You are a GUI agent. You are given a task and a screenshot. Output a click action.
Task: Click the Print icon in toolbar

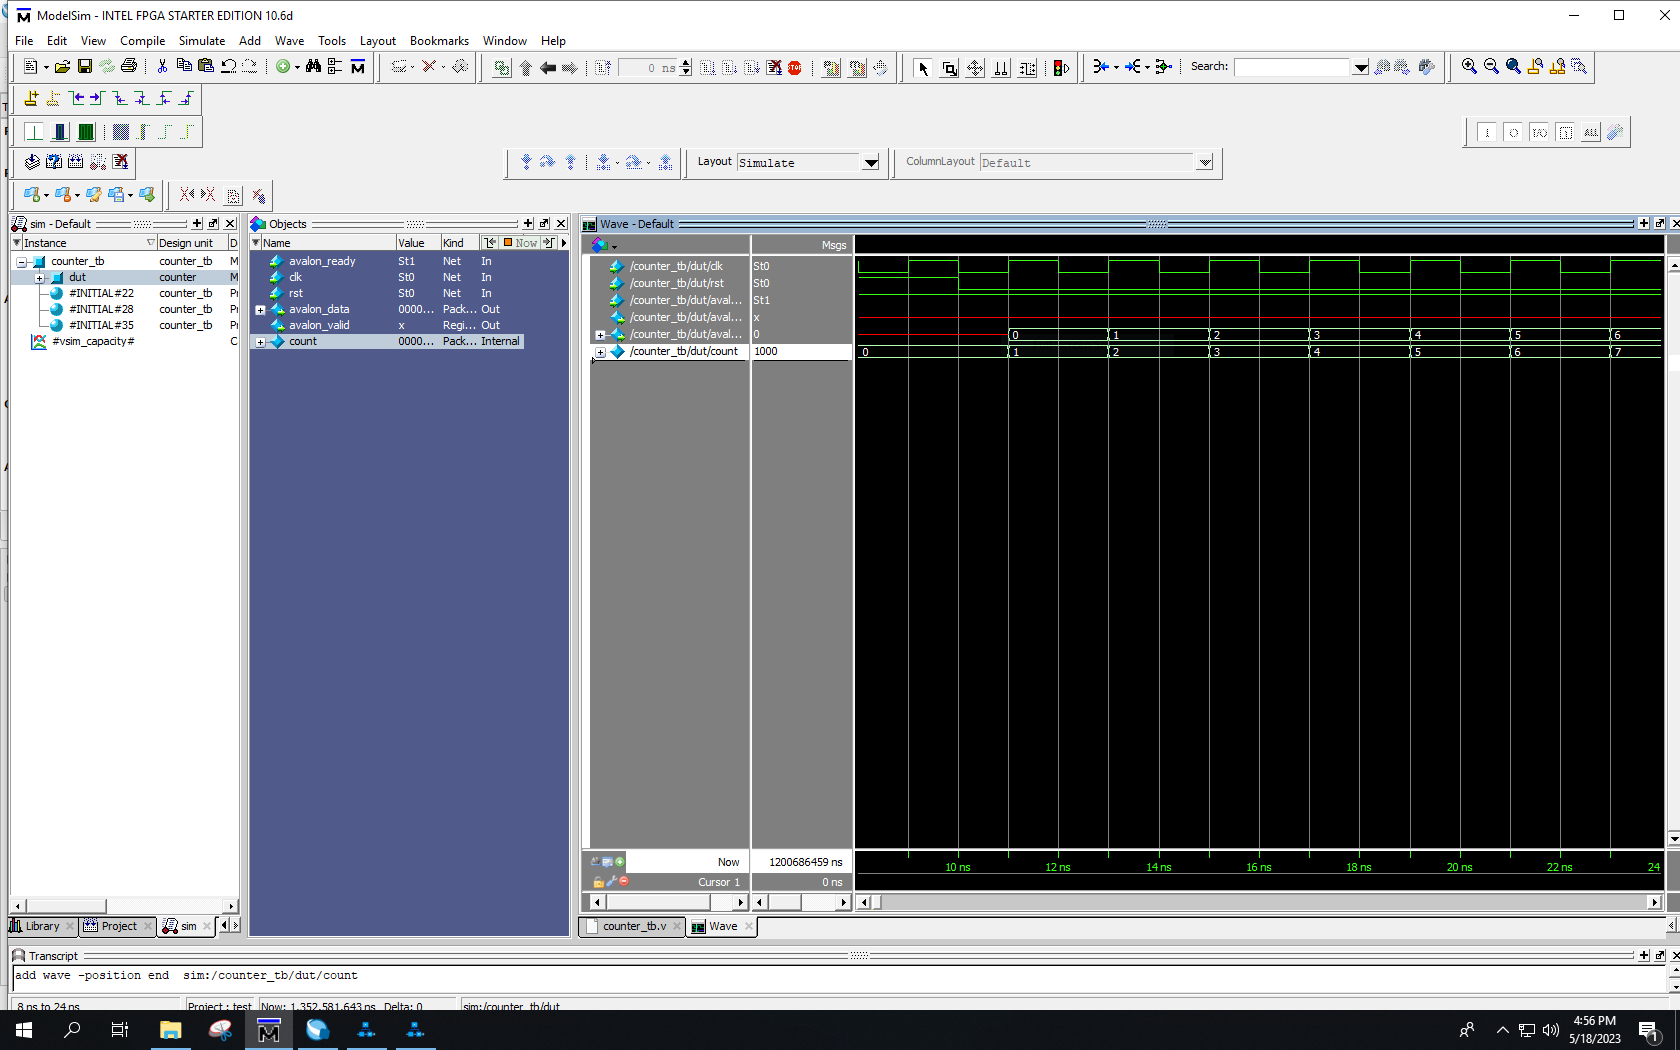[129, 67]
